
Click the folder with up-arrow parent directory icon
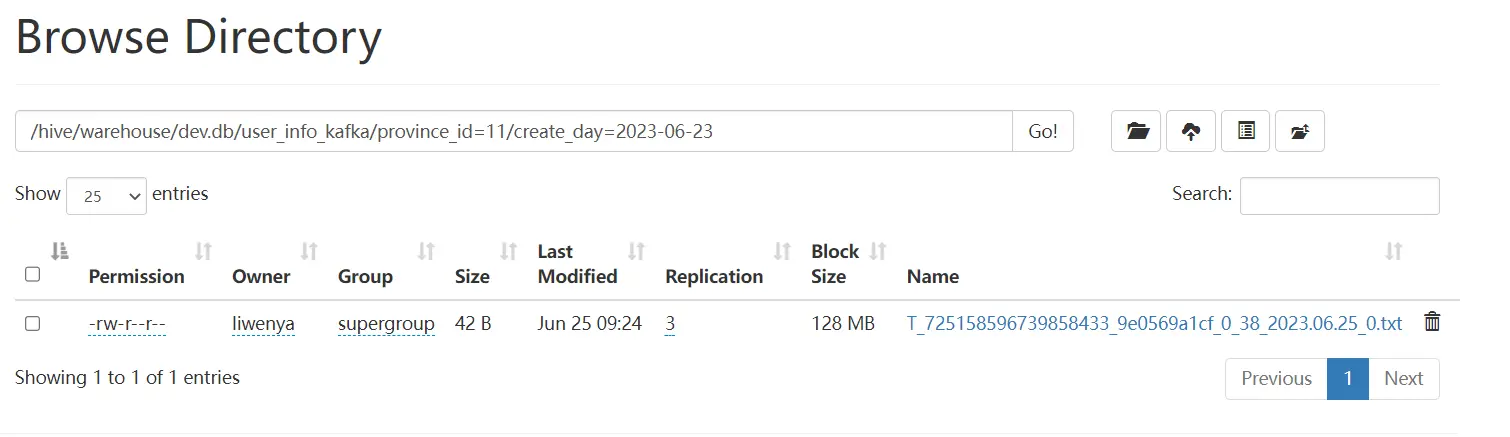[1300, 131]
